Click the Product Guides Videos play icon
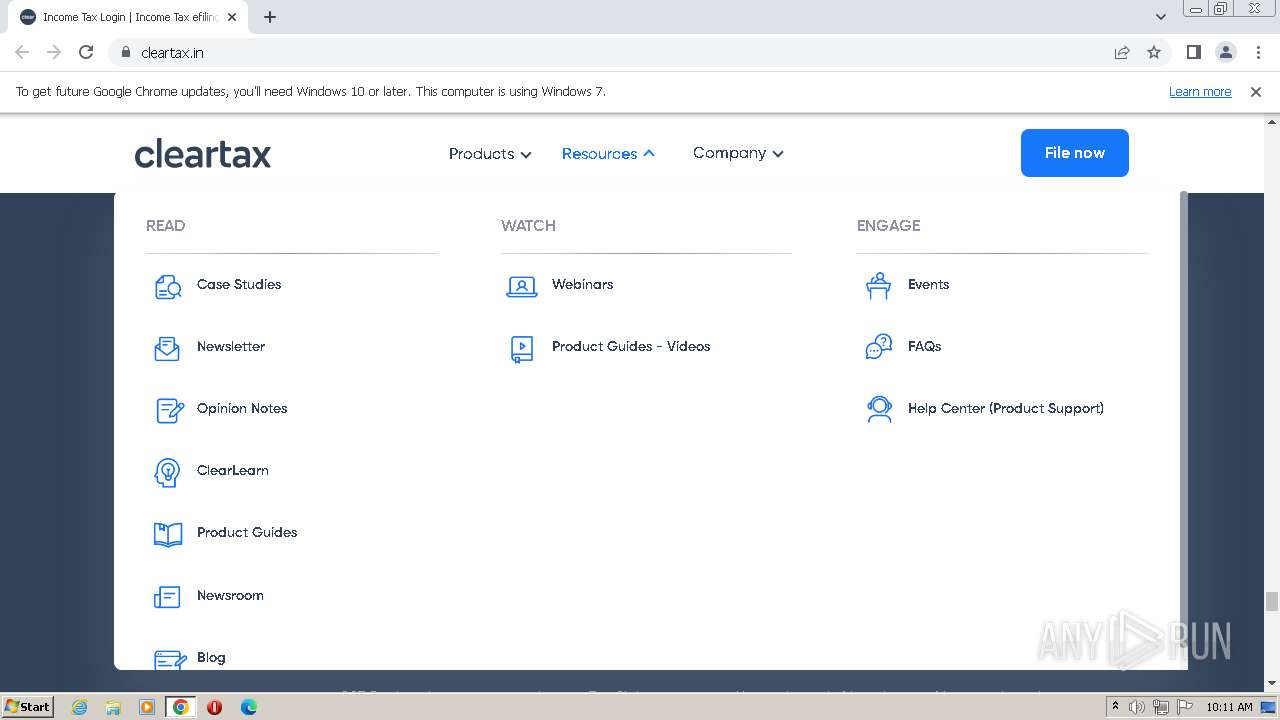1280x720 pixels. [522, 348]
